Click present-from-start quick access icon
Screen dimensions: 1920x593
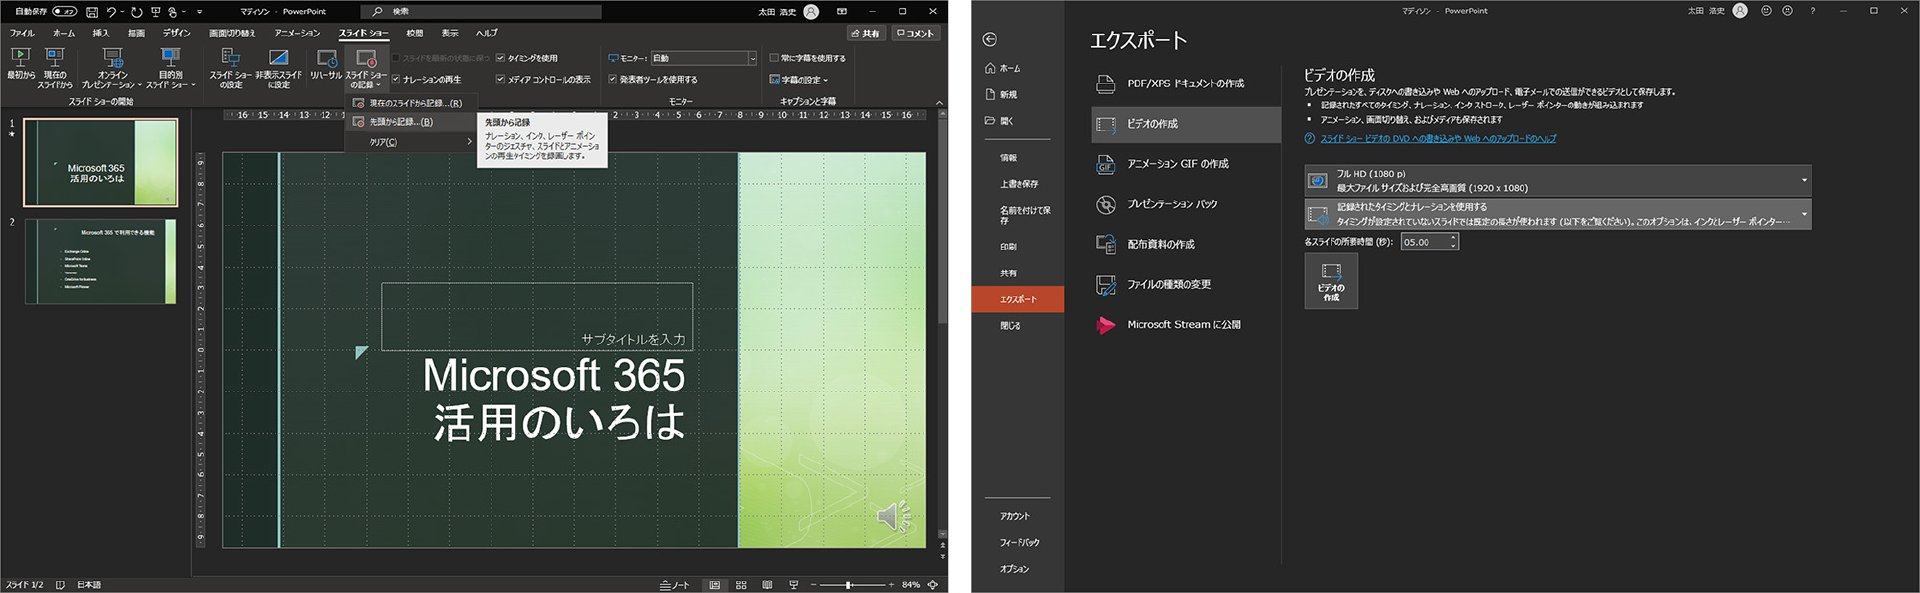(155, 12)
